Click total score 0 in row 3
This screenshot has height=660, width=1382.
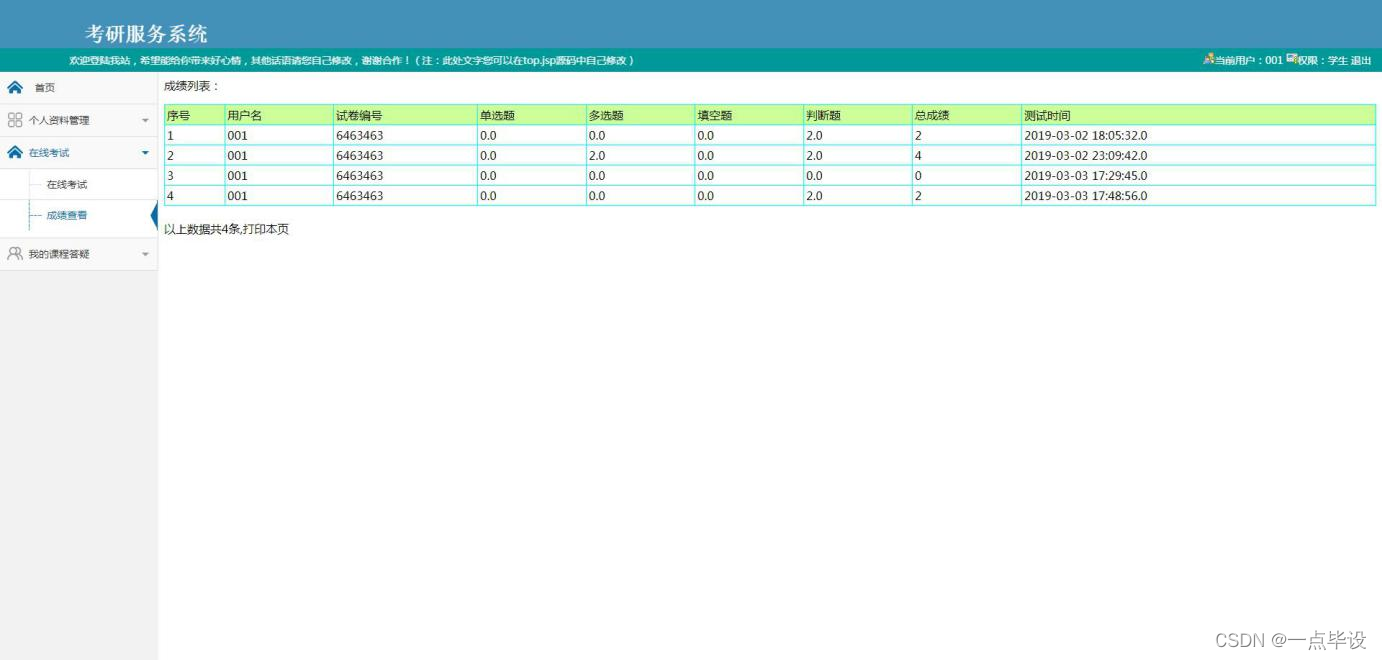point(918,175)
